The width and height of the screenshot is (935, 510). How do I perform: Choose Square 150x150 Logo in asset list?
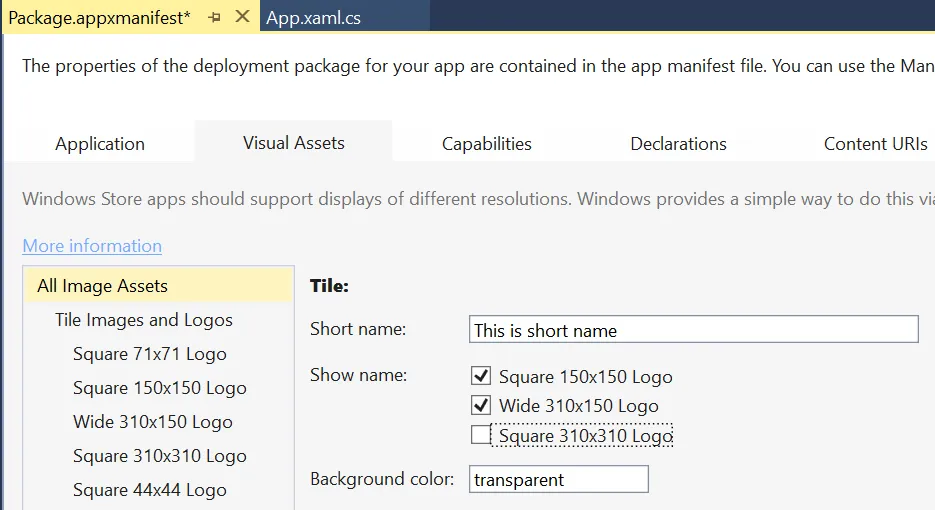click(x=160, y=388)
